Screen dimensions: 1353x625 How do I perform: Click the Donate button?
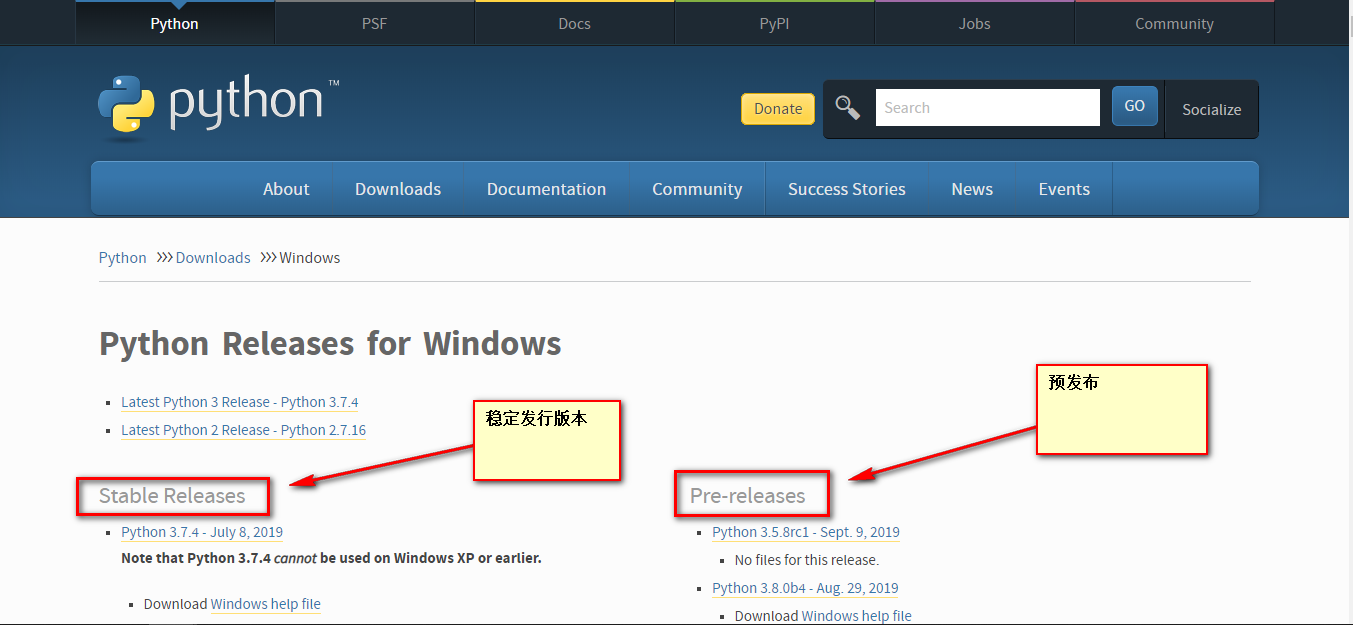tap(778, 108)
